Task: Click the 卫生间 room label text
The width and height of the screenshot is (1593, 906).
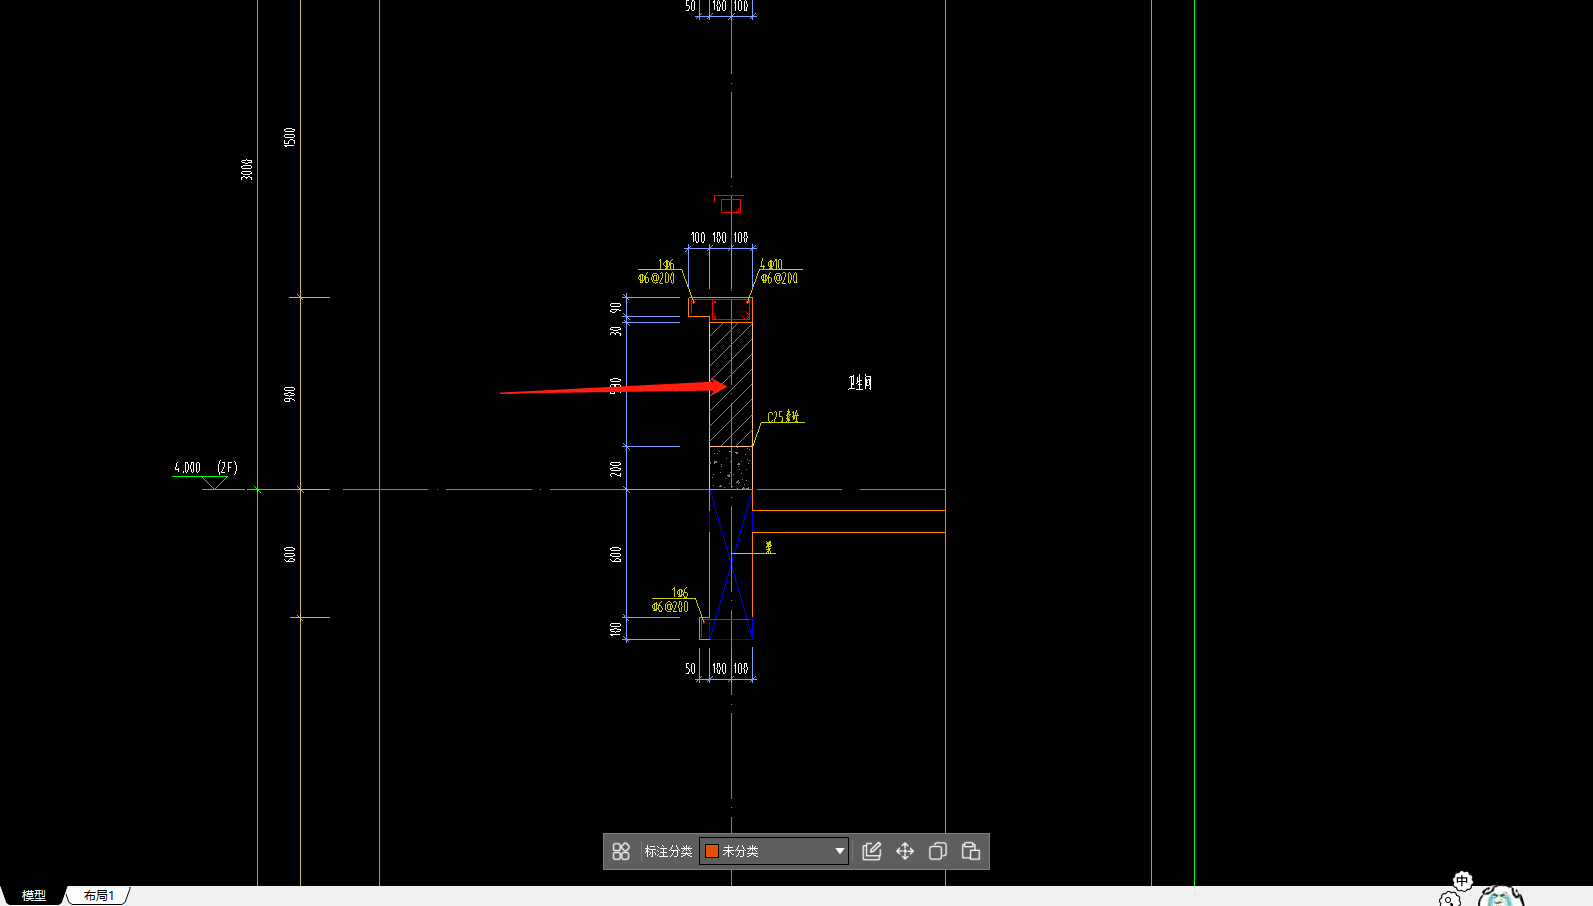Action: point(860,383)
